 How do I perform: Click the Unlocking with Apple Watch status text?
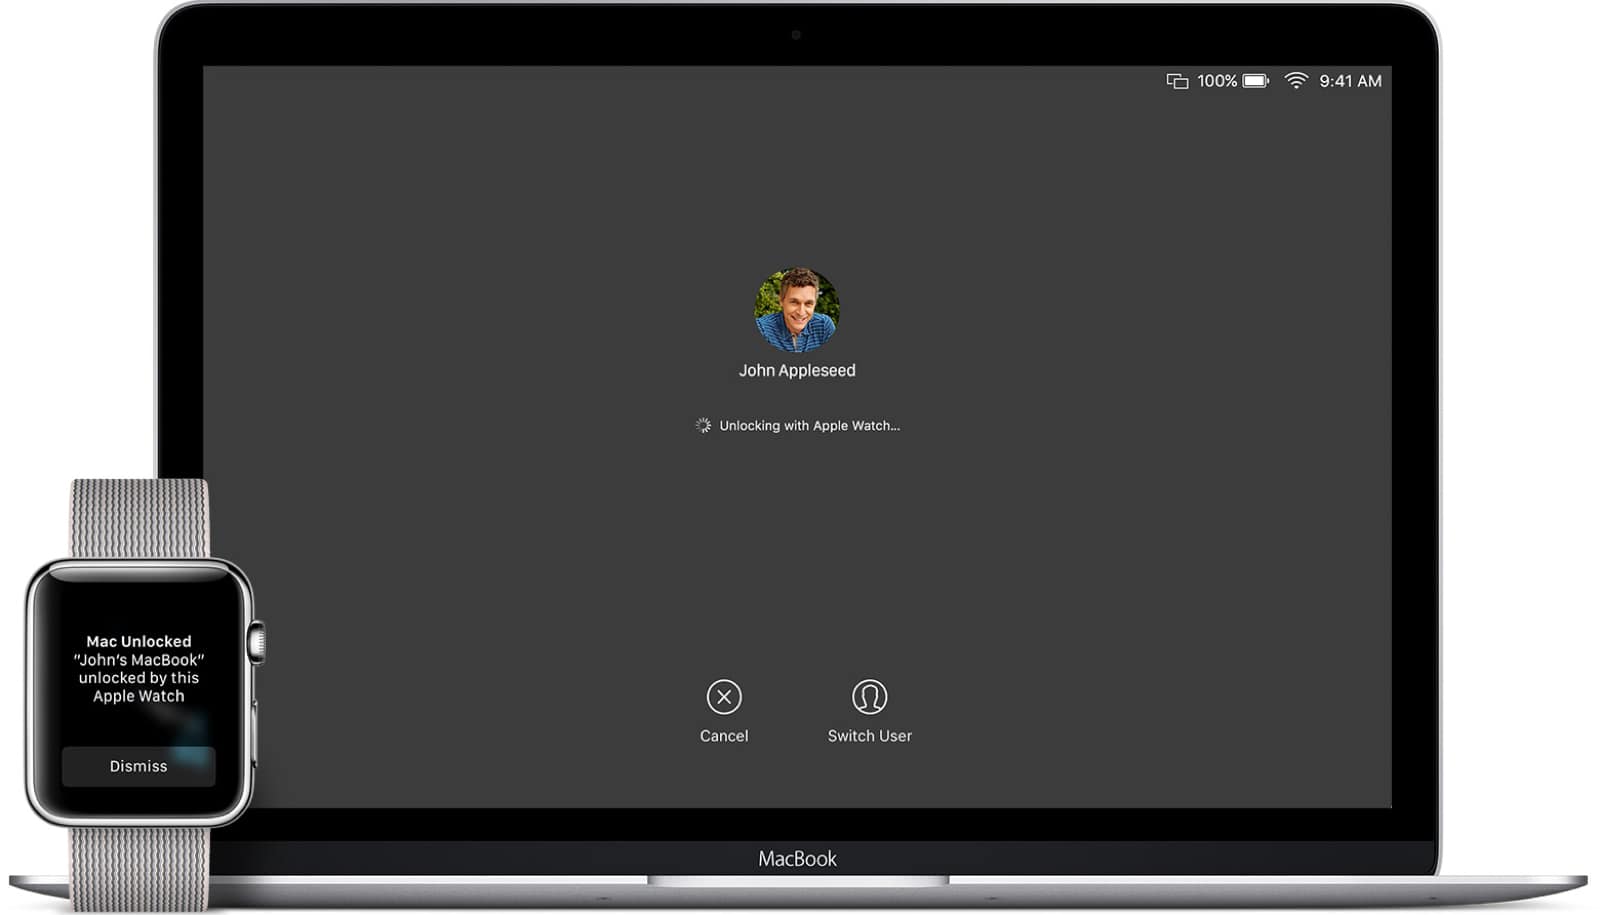[x=809, y=426]
